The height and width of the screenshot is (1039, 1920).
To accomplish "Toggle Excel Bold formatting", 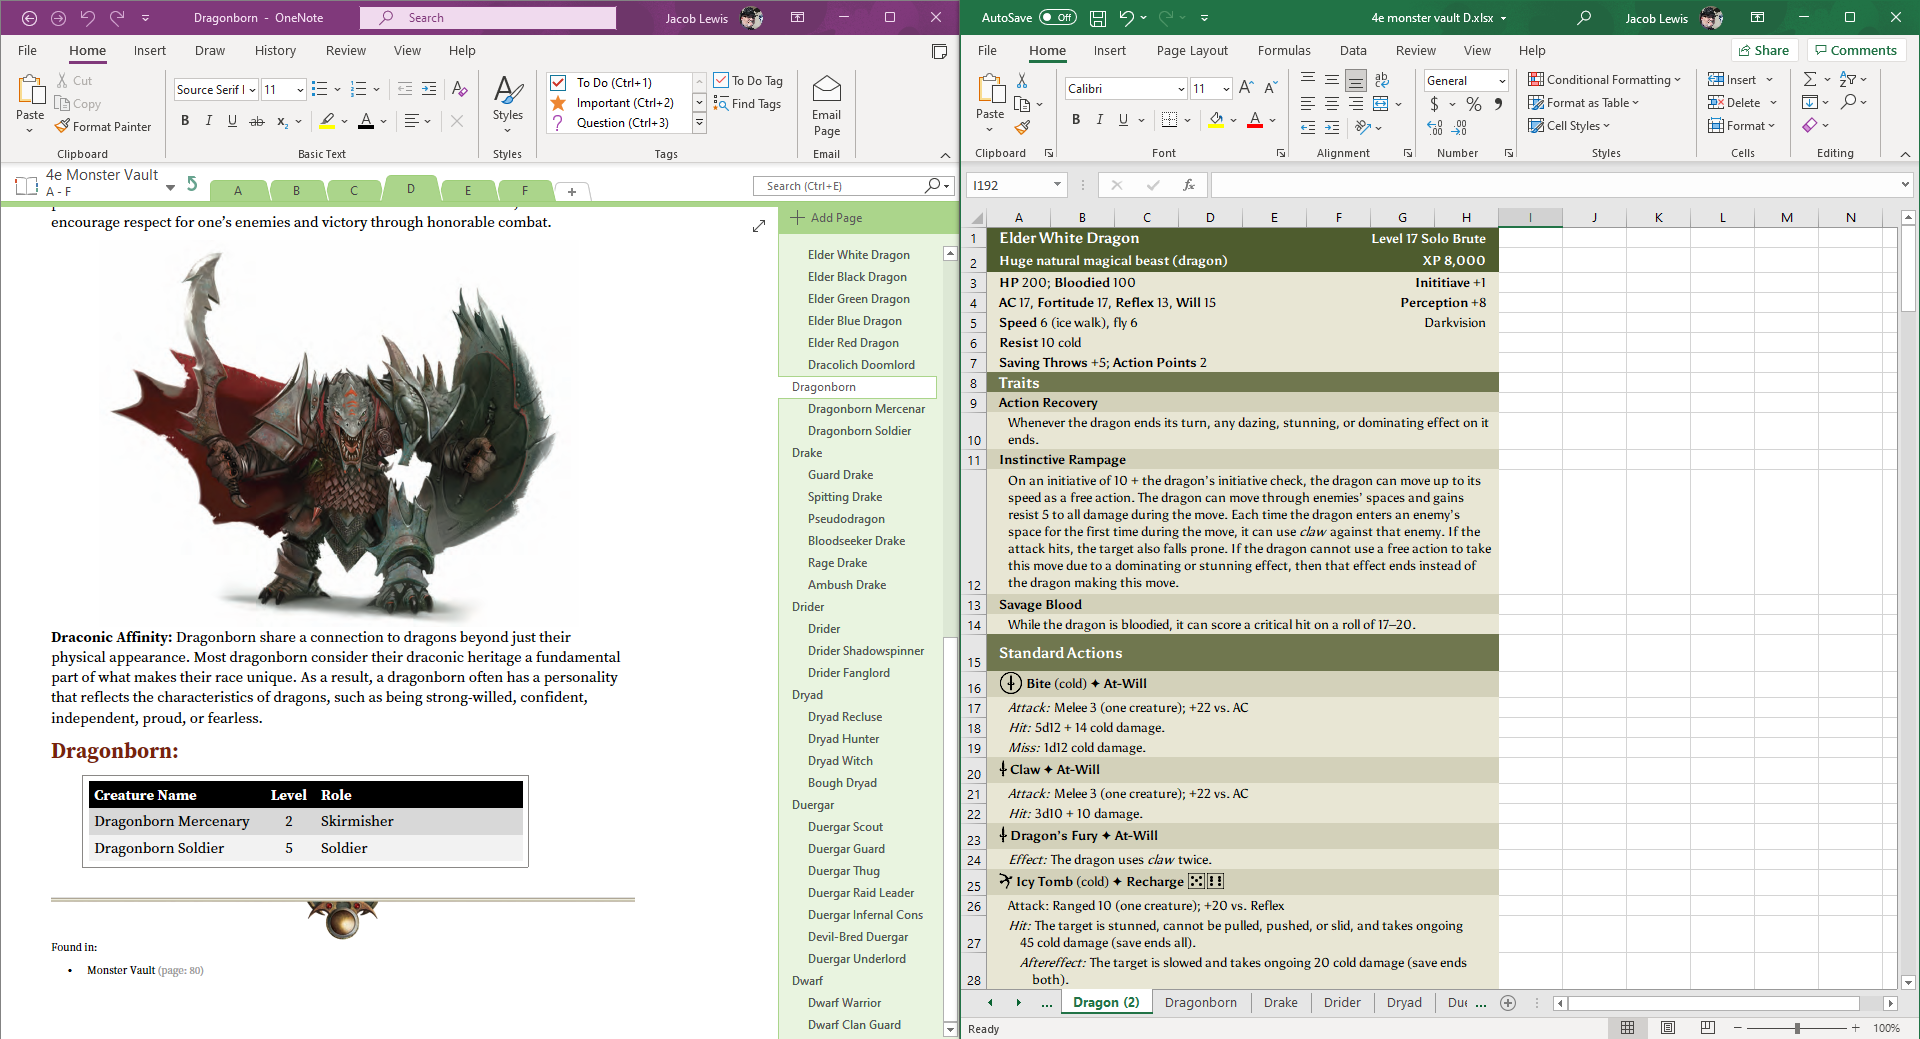I will [x=1076, y=120].
